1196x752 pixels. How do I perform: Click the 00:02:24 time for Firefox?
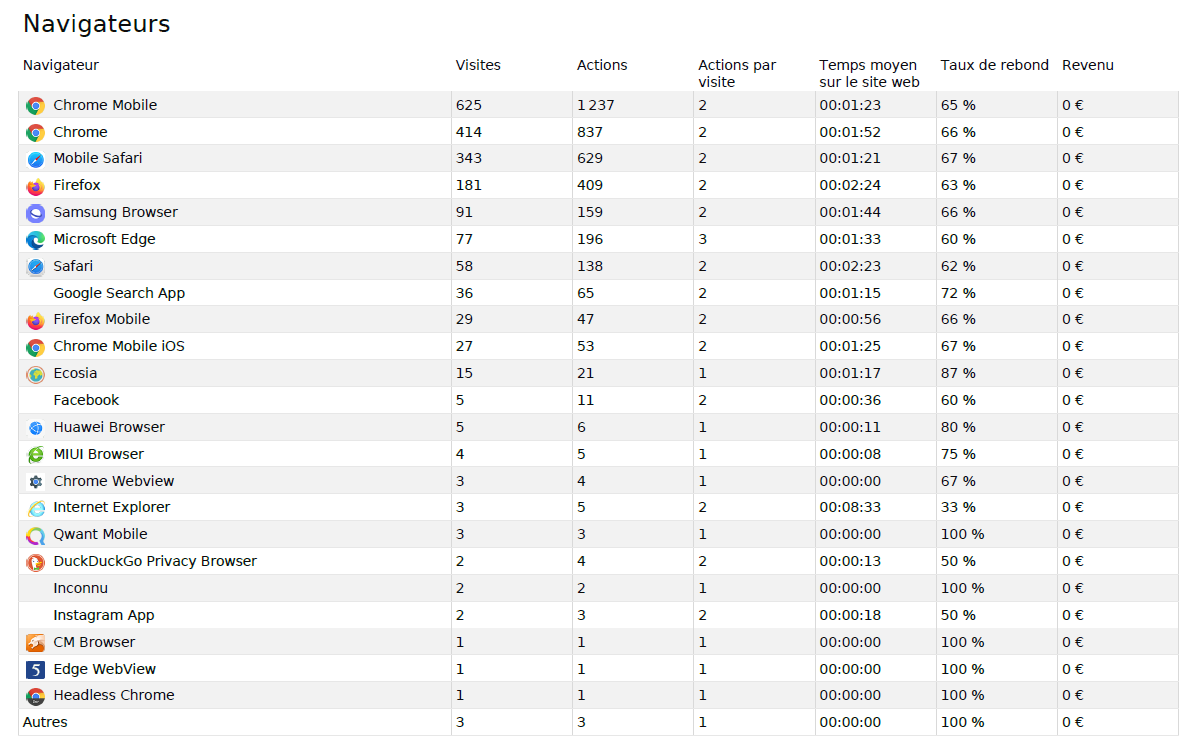point(850,185)
